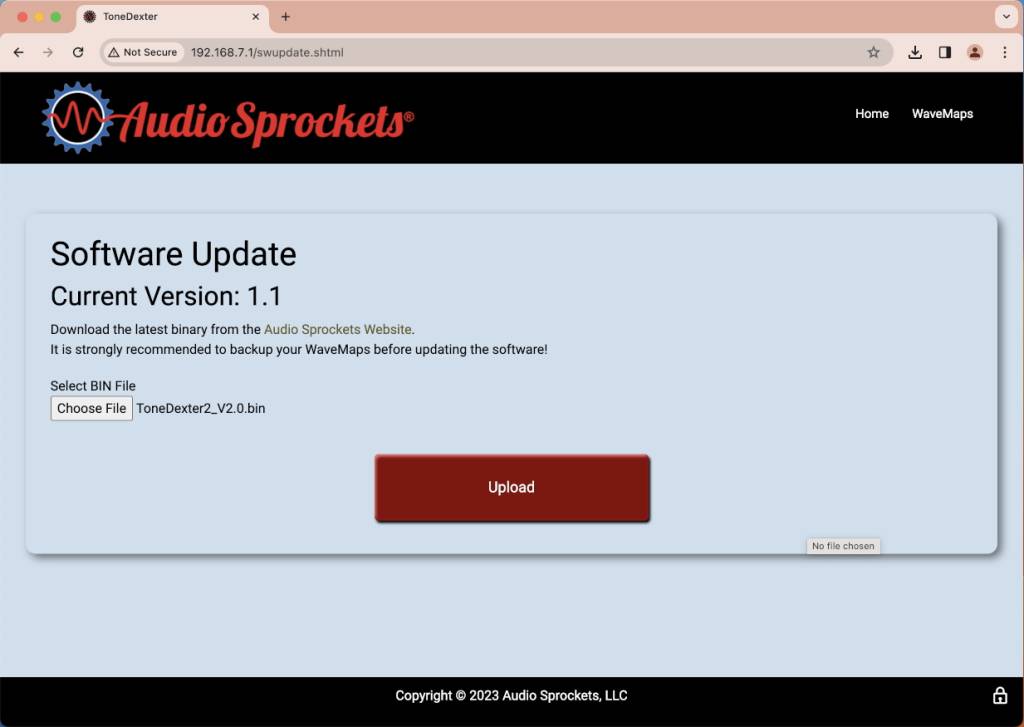Follow the Audio Sprockets Website link
The height and width of the screenshot is (727, 1024).
[x=338, y=329]
